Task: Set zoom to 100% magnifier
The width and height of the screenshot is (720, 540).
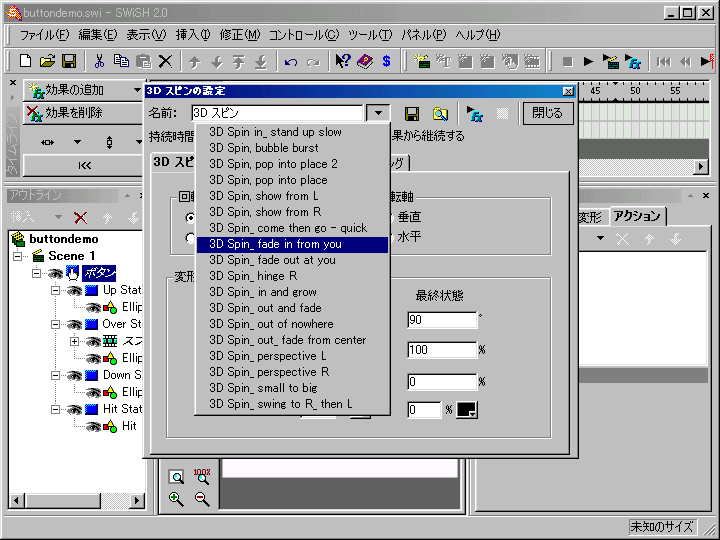Action: [x=202, y=477]
